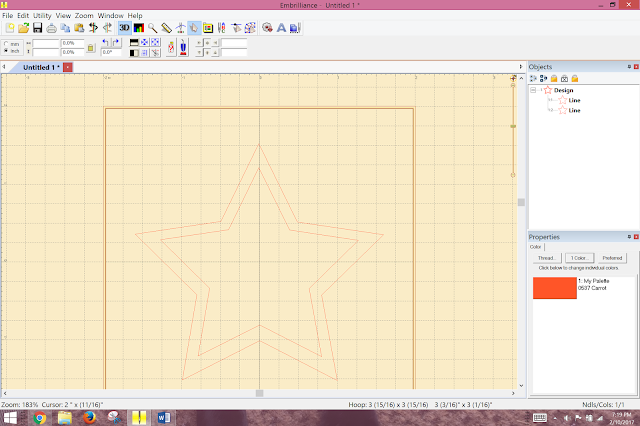
Task: Click the stitch simulator icon before letter A
Action: (x=267, y=28)
